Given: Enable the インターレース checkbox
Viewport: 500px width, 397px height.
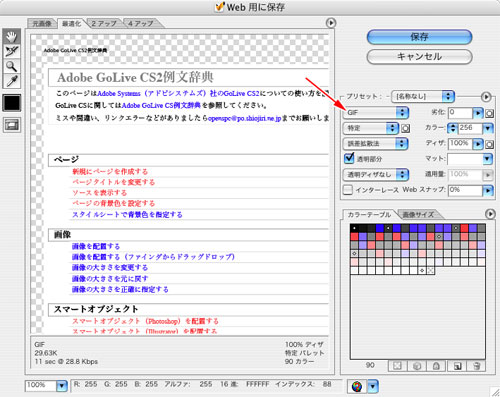Looking at the screenshot, I should [348, 190].
